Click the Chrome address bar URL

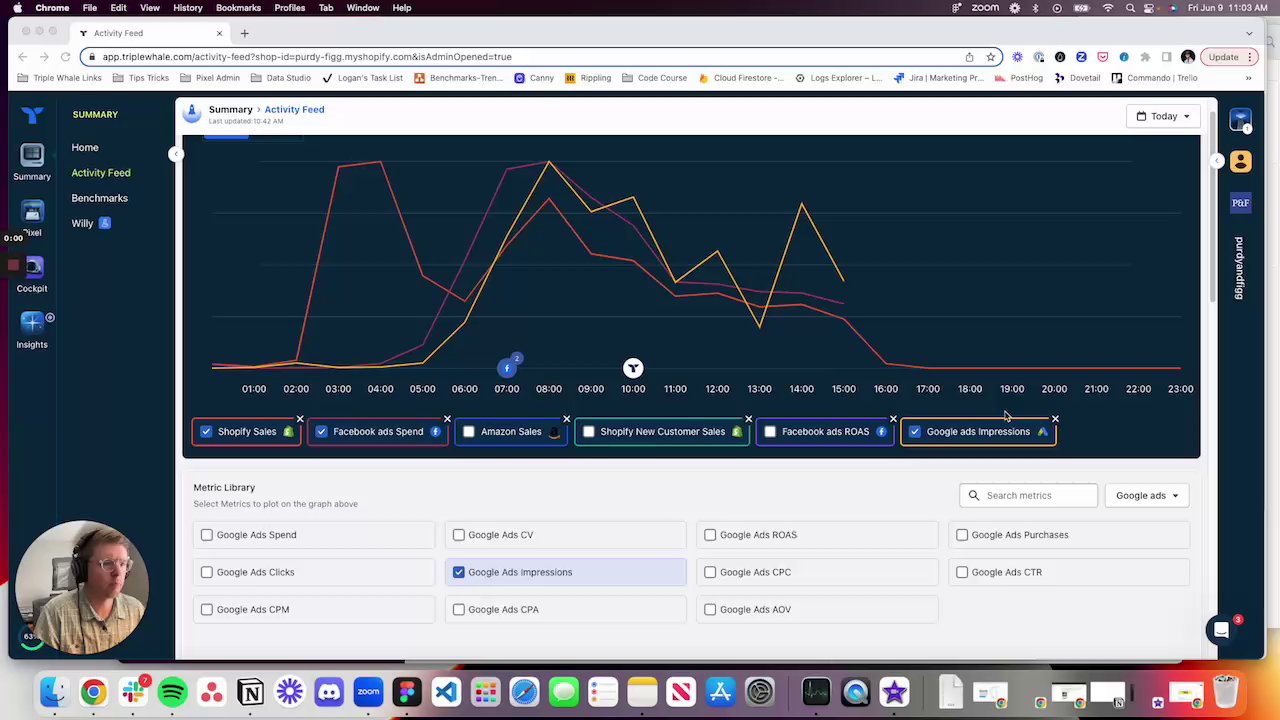coord(307,57)
